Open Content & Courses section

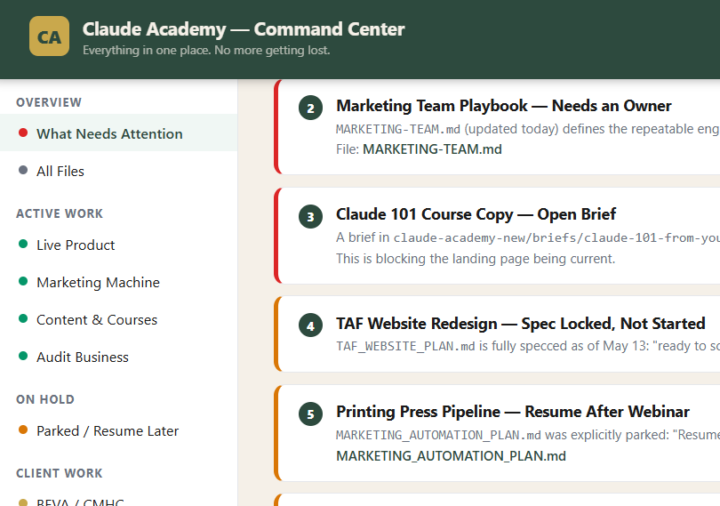(118, 319)
